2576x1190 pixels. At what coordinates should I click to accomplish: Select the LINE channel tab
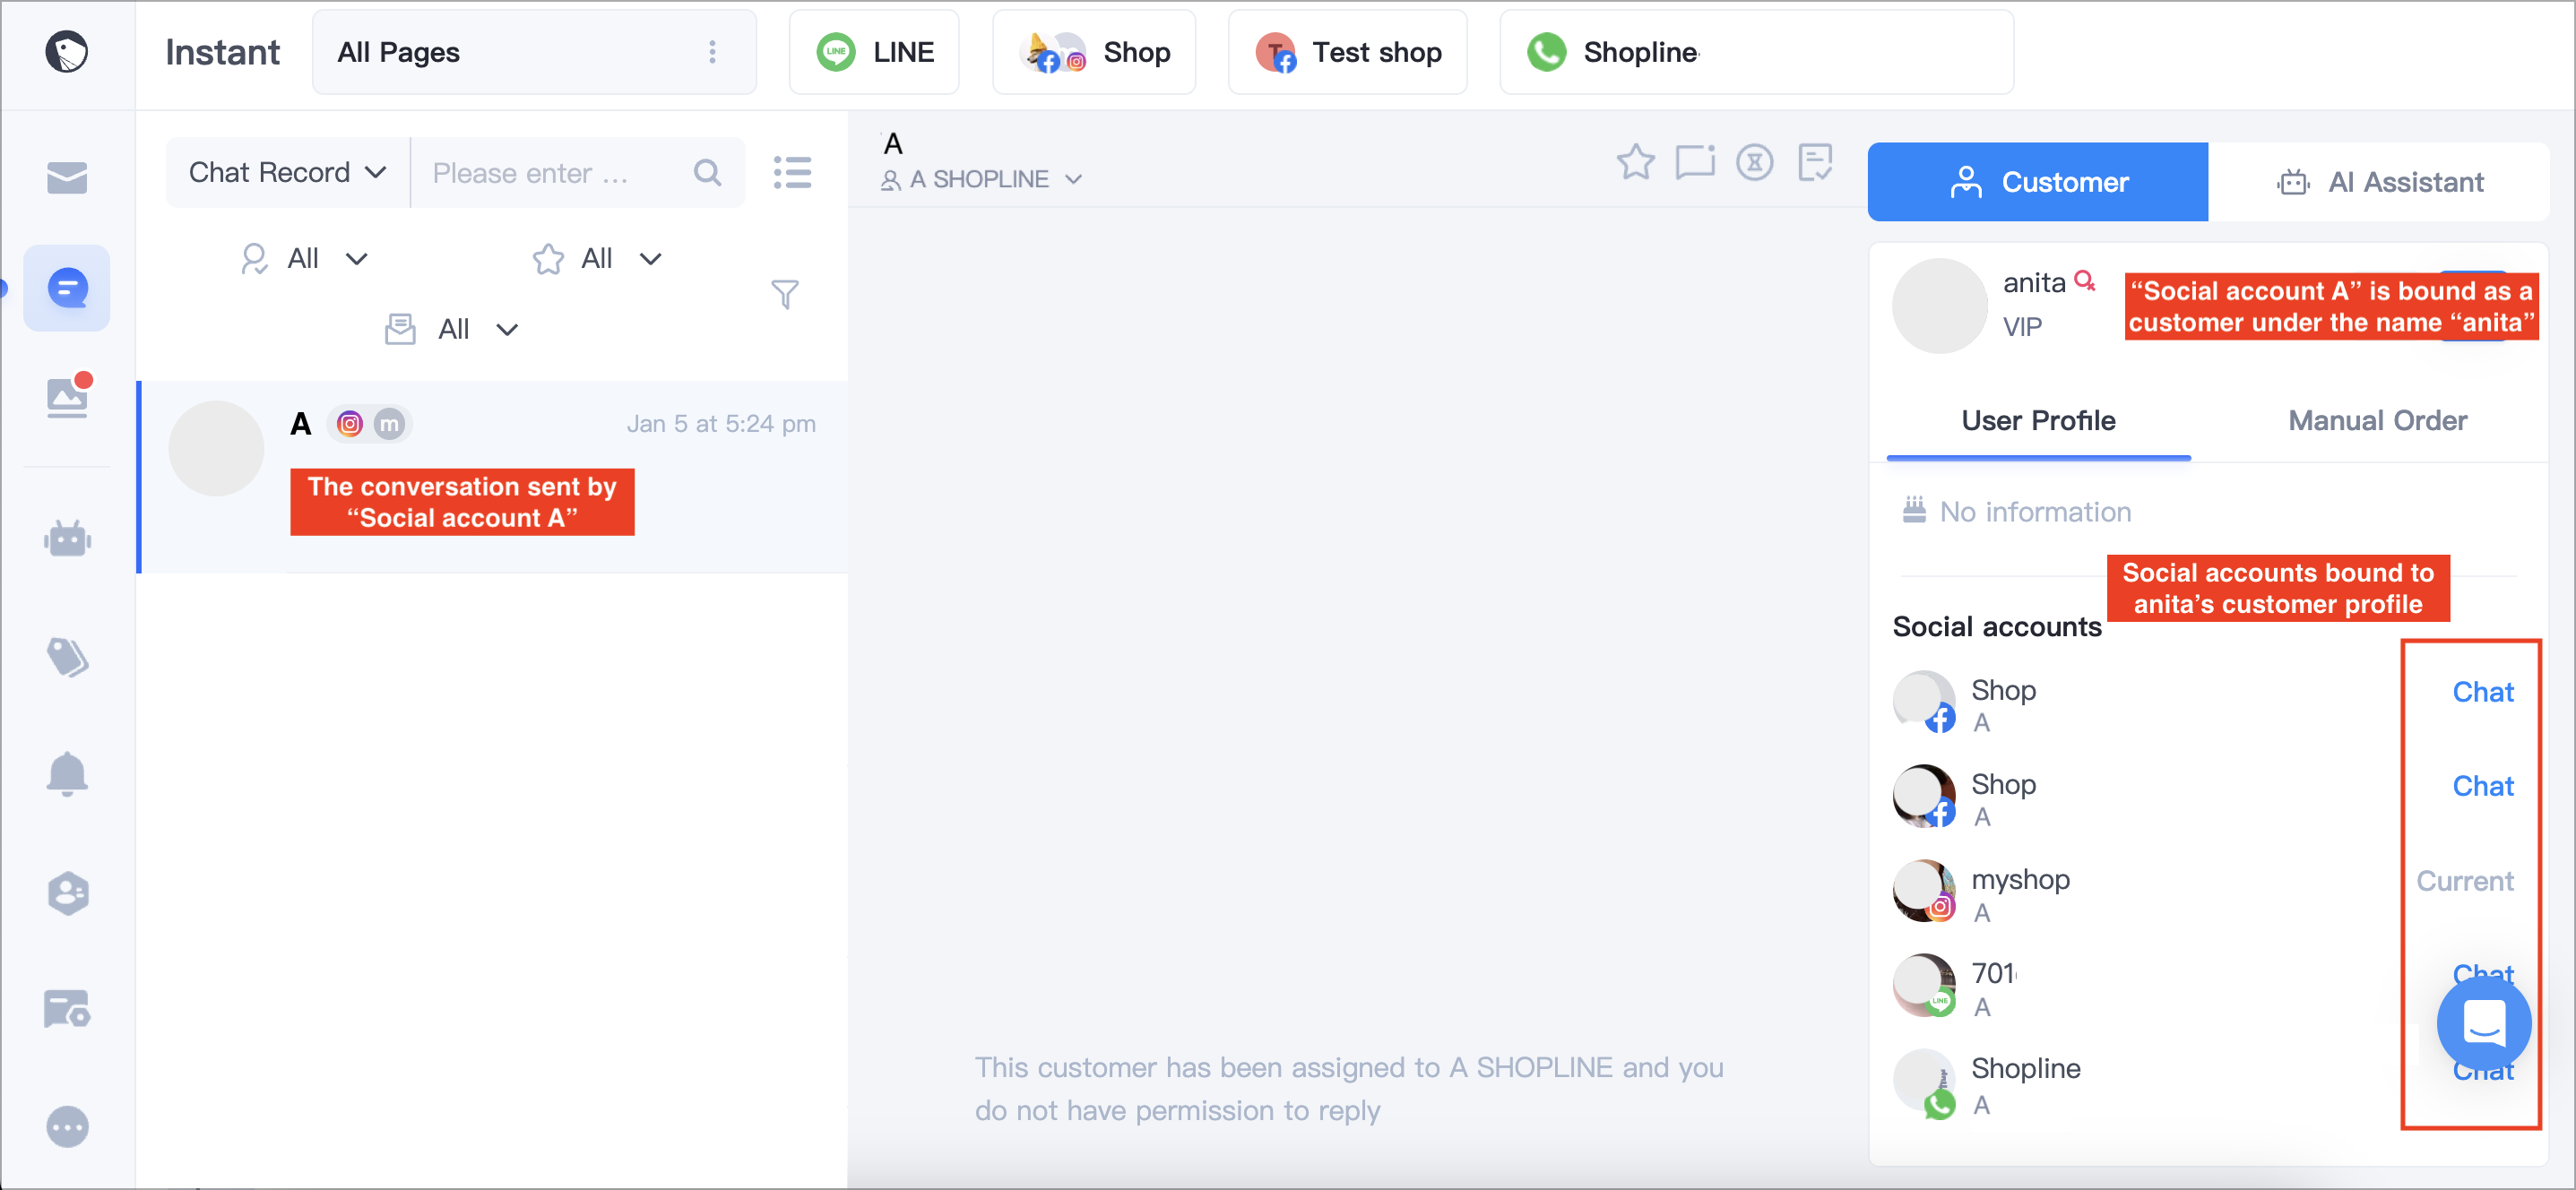point(874,52)
